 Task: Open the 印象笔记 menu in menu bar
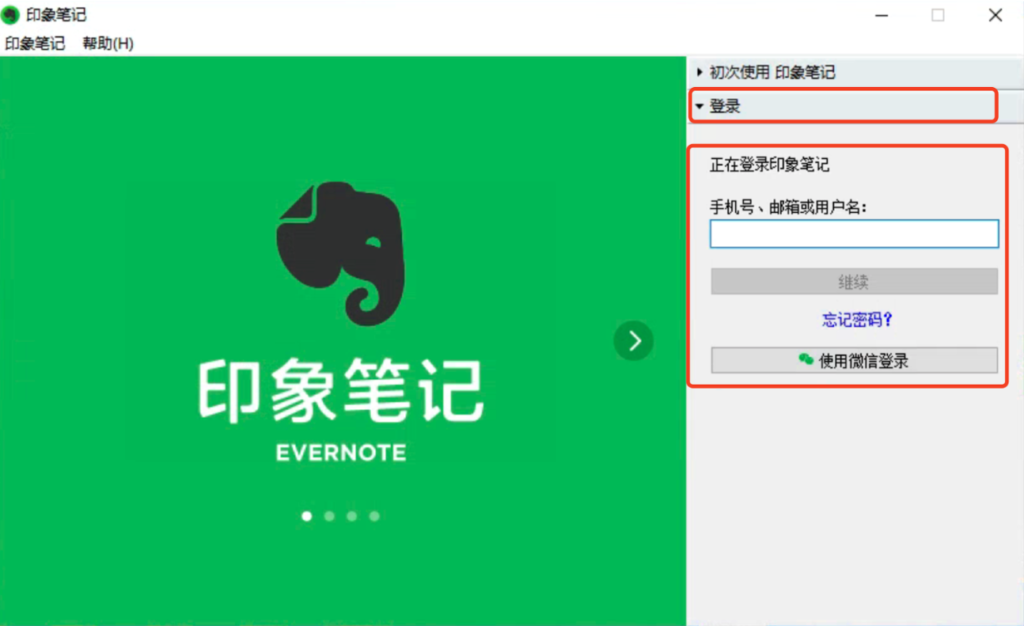(35, 44)
